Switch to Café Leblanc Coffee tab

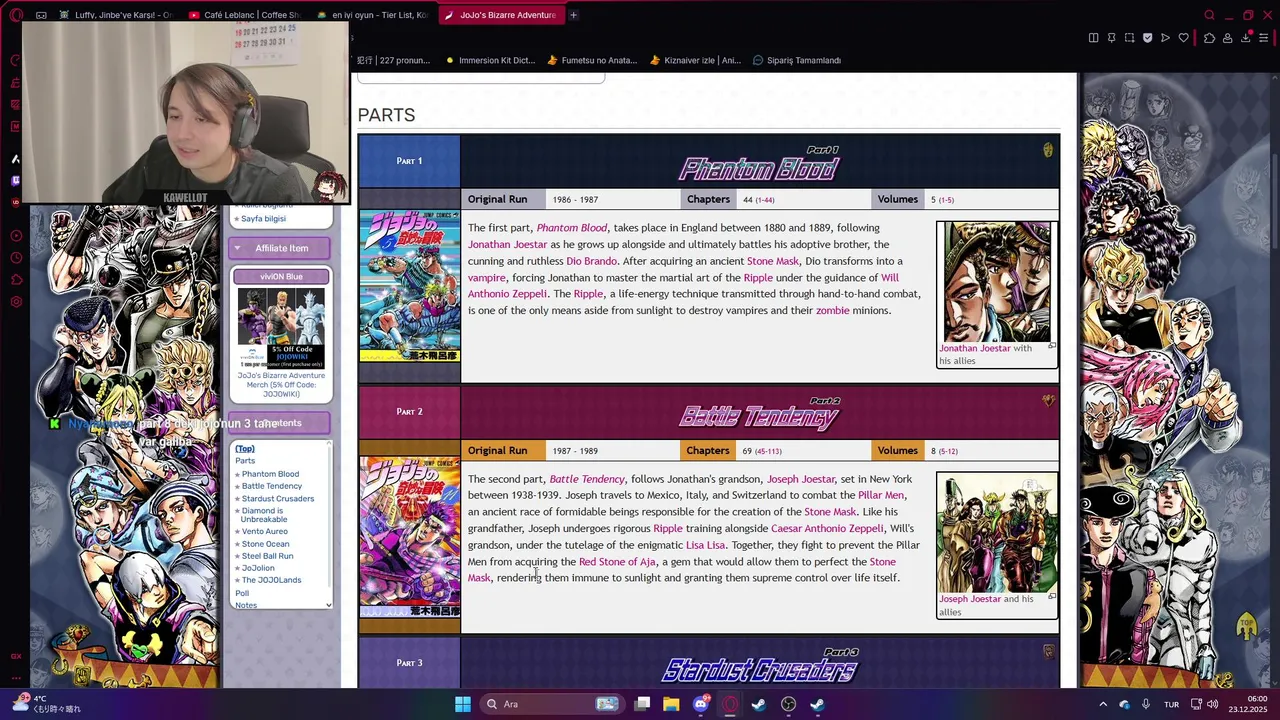[x=244, y=15]
